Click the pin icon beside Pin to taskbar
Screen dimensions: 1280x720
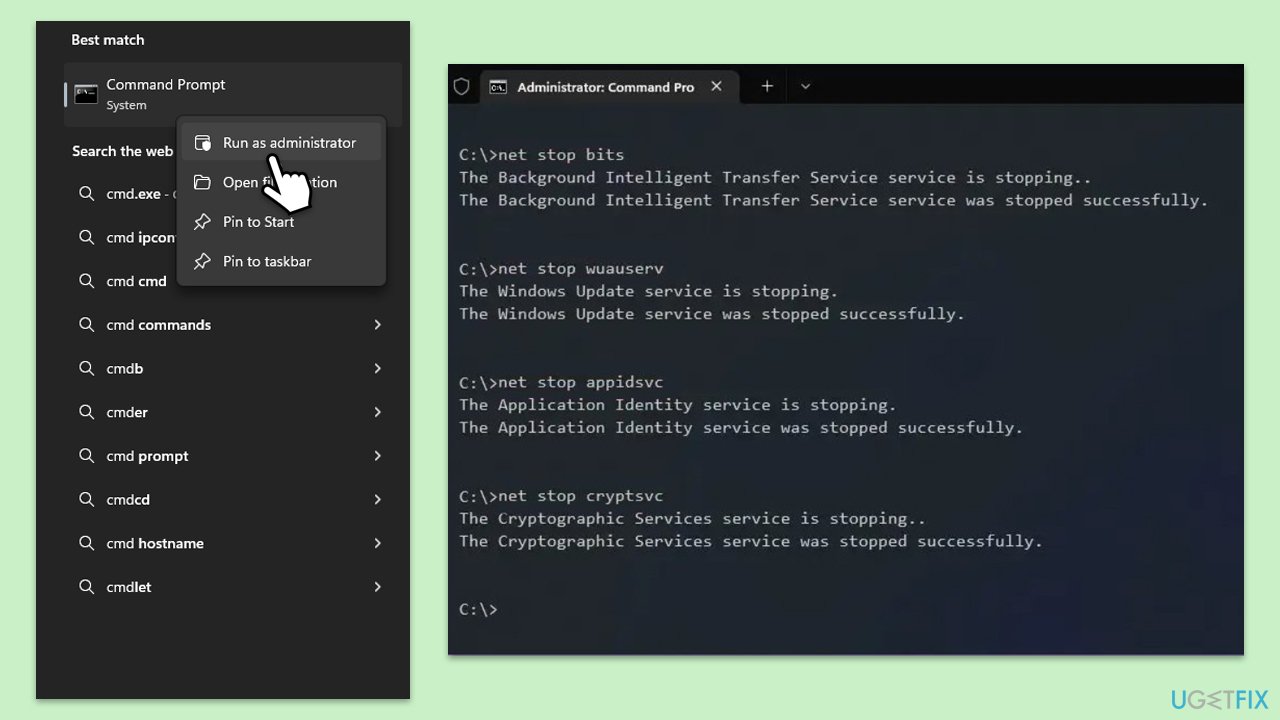pos(202,261)
